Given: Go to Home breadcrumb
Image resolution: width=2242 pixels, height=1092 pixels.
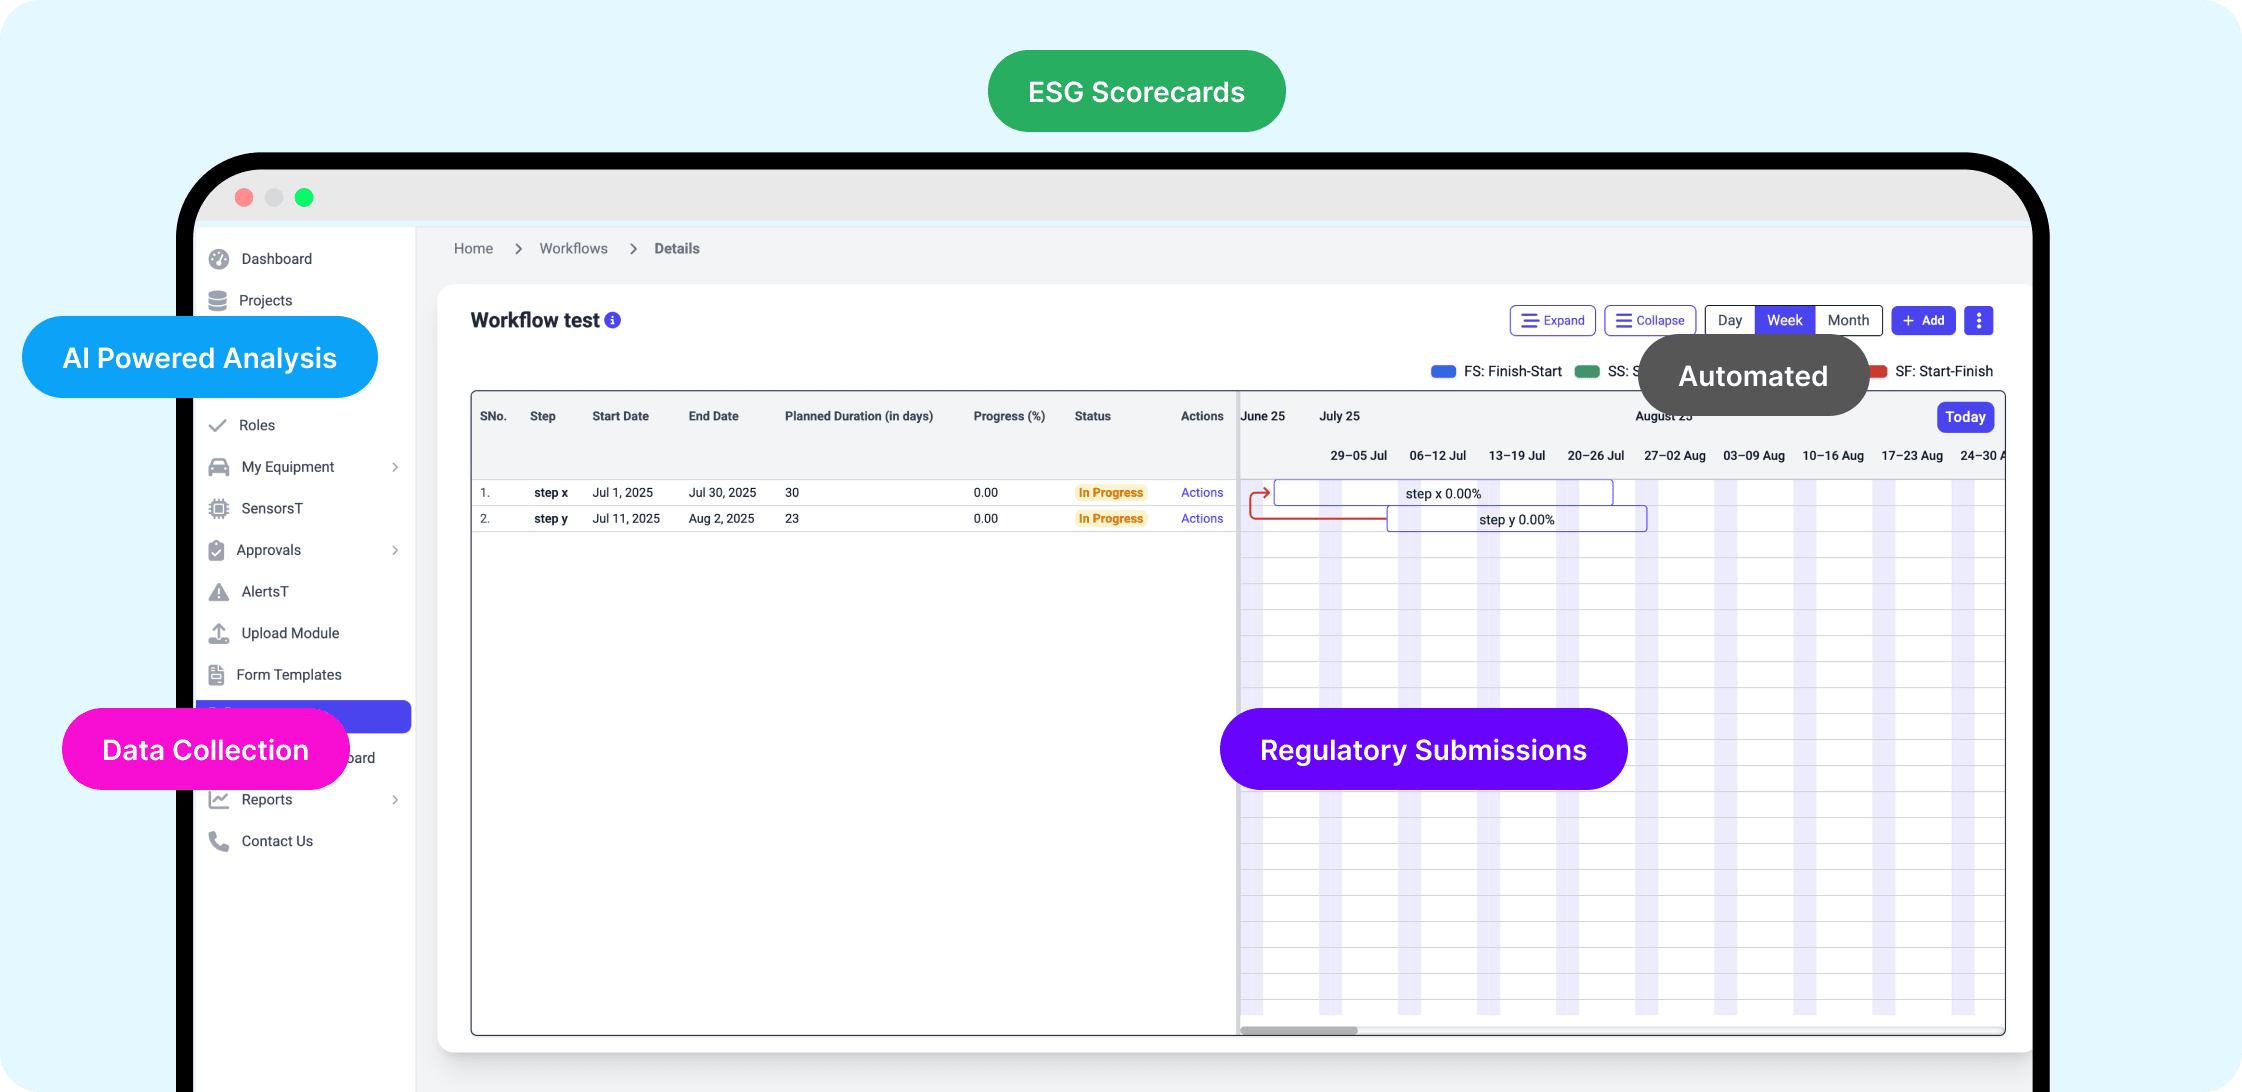Looking at the screenshot, I should (x=473, y=248).
